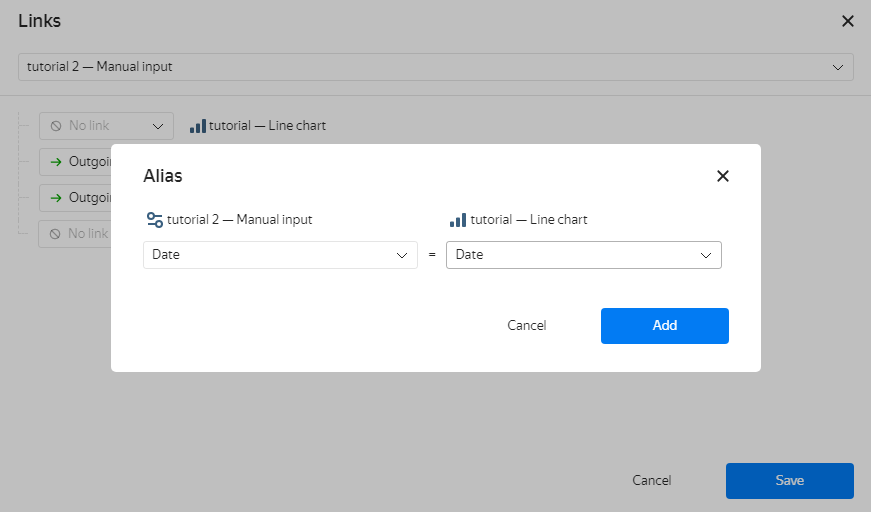This screenshot has width=871, height=512.
Task: Open the tutorial 2 — Manual input selector
Action: [x=435, y=67]
